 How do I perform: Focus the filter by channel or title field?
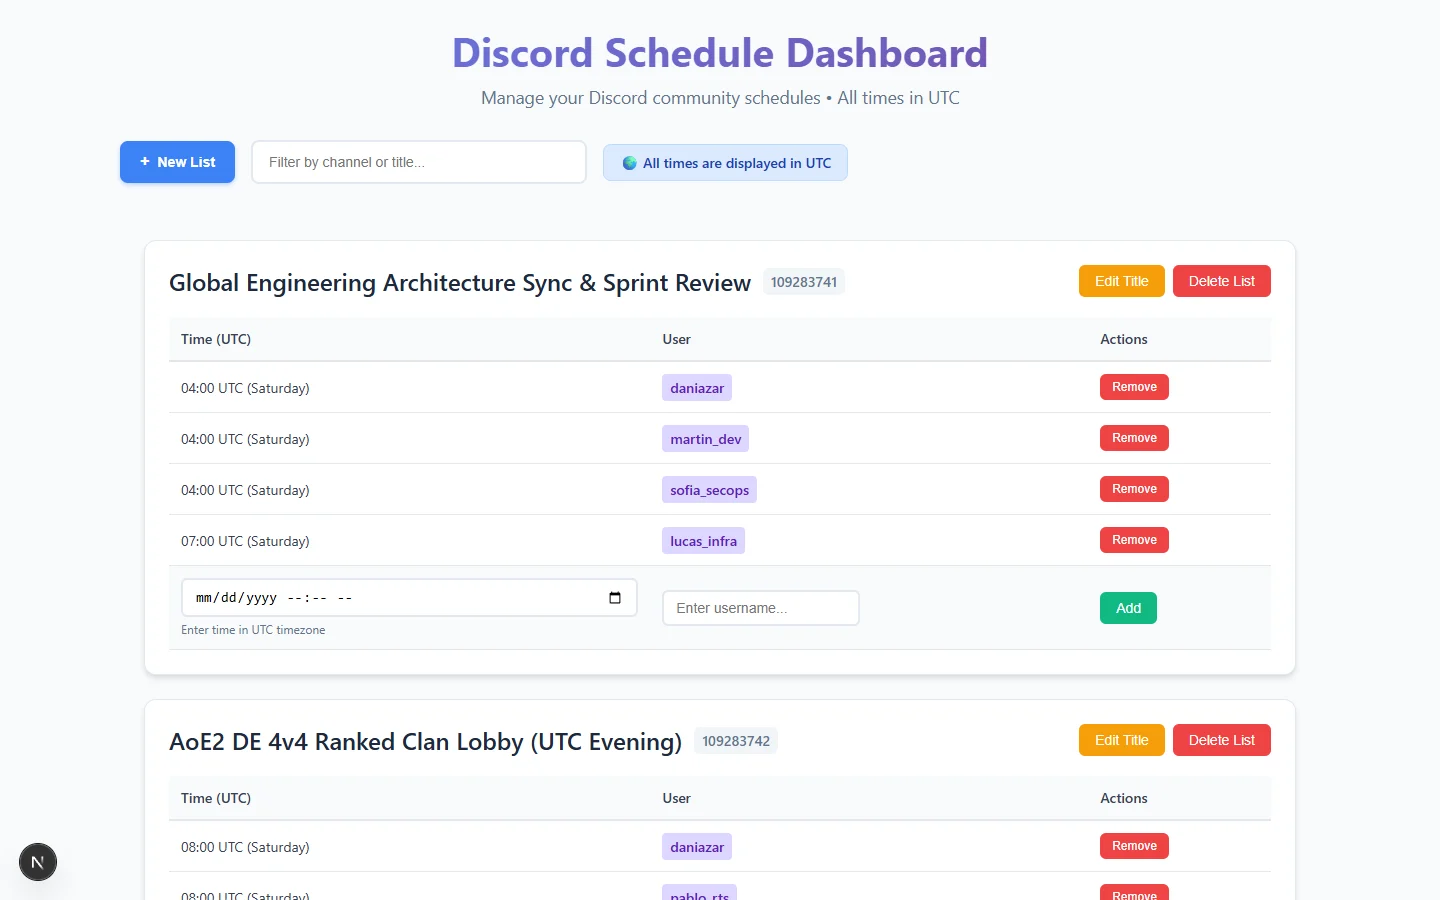click(419, 162)
